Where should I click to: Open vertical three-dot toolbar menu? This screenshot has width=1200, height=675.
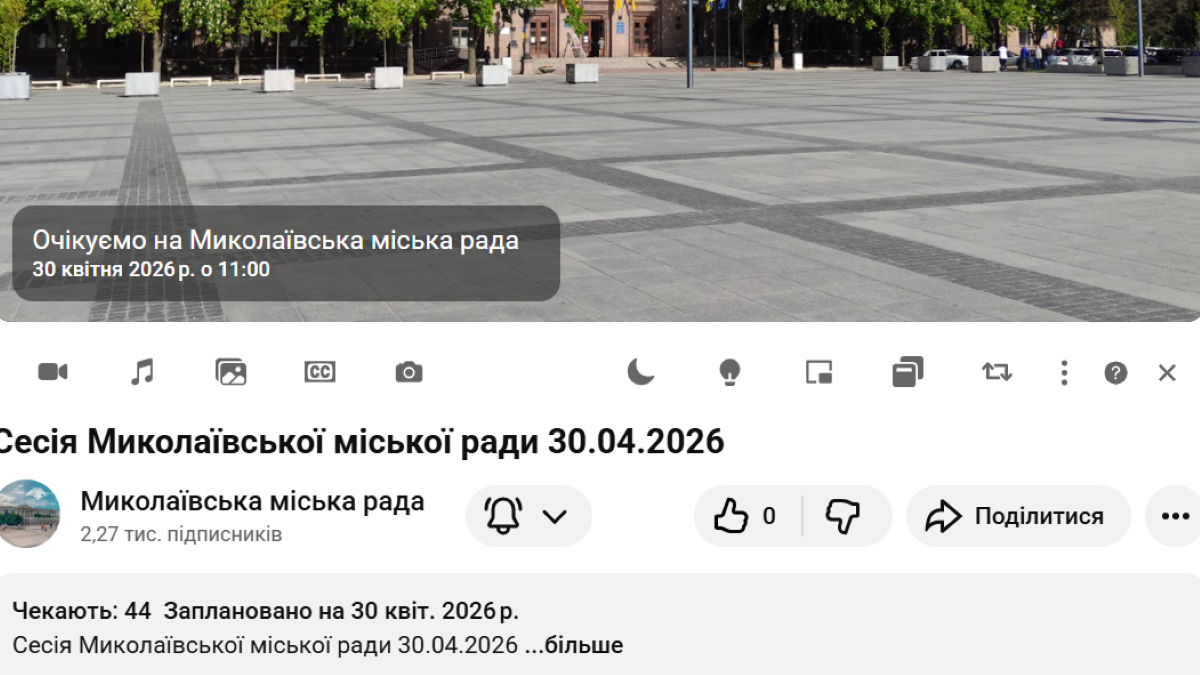pyautogui.click(x=1064, y=373)
